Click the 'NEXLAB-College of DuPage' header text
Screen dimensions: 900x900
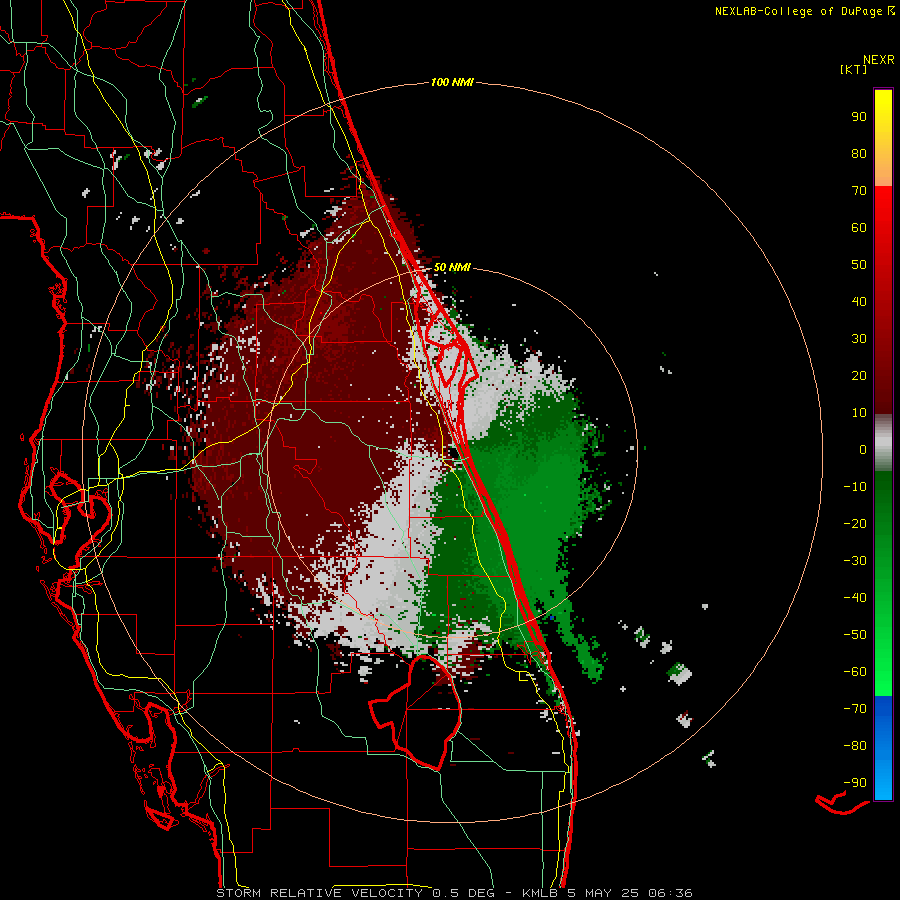[798, 11]
